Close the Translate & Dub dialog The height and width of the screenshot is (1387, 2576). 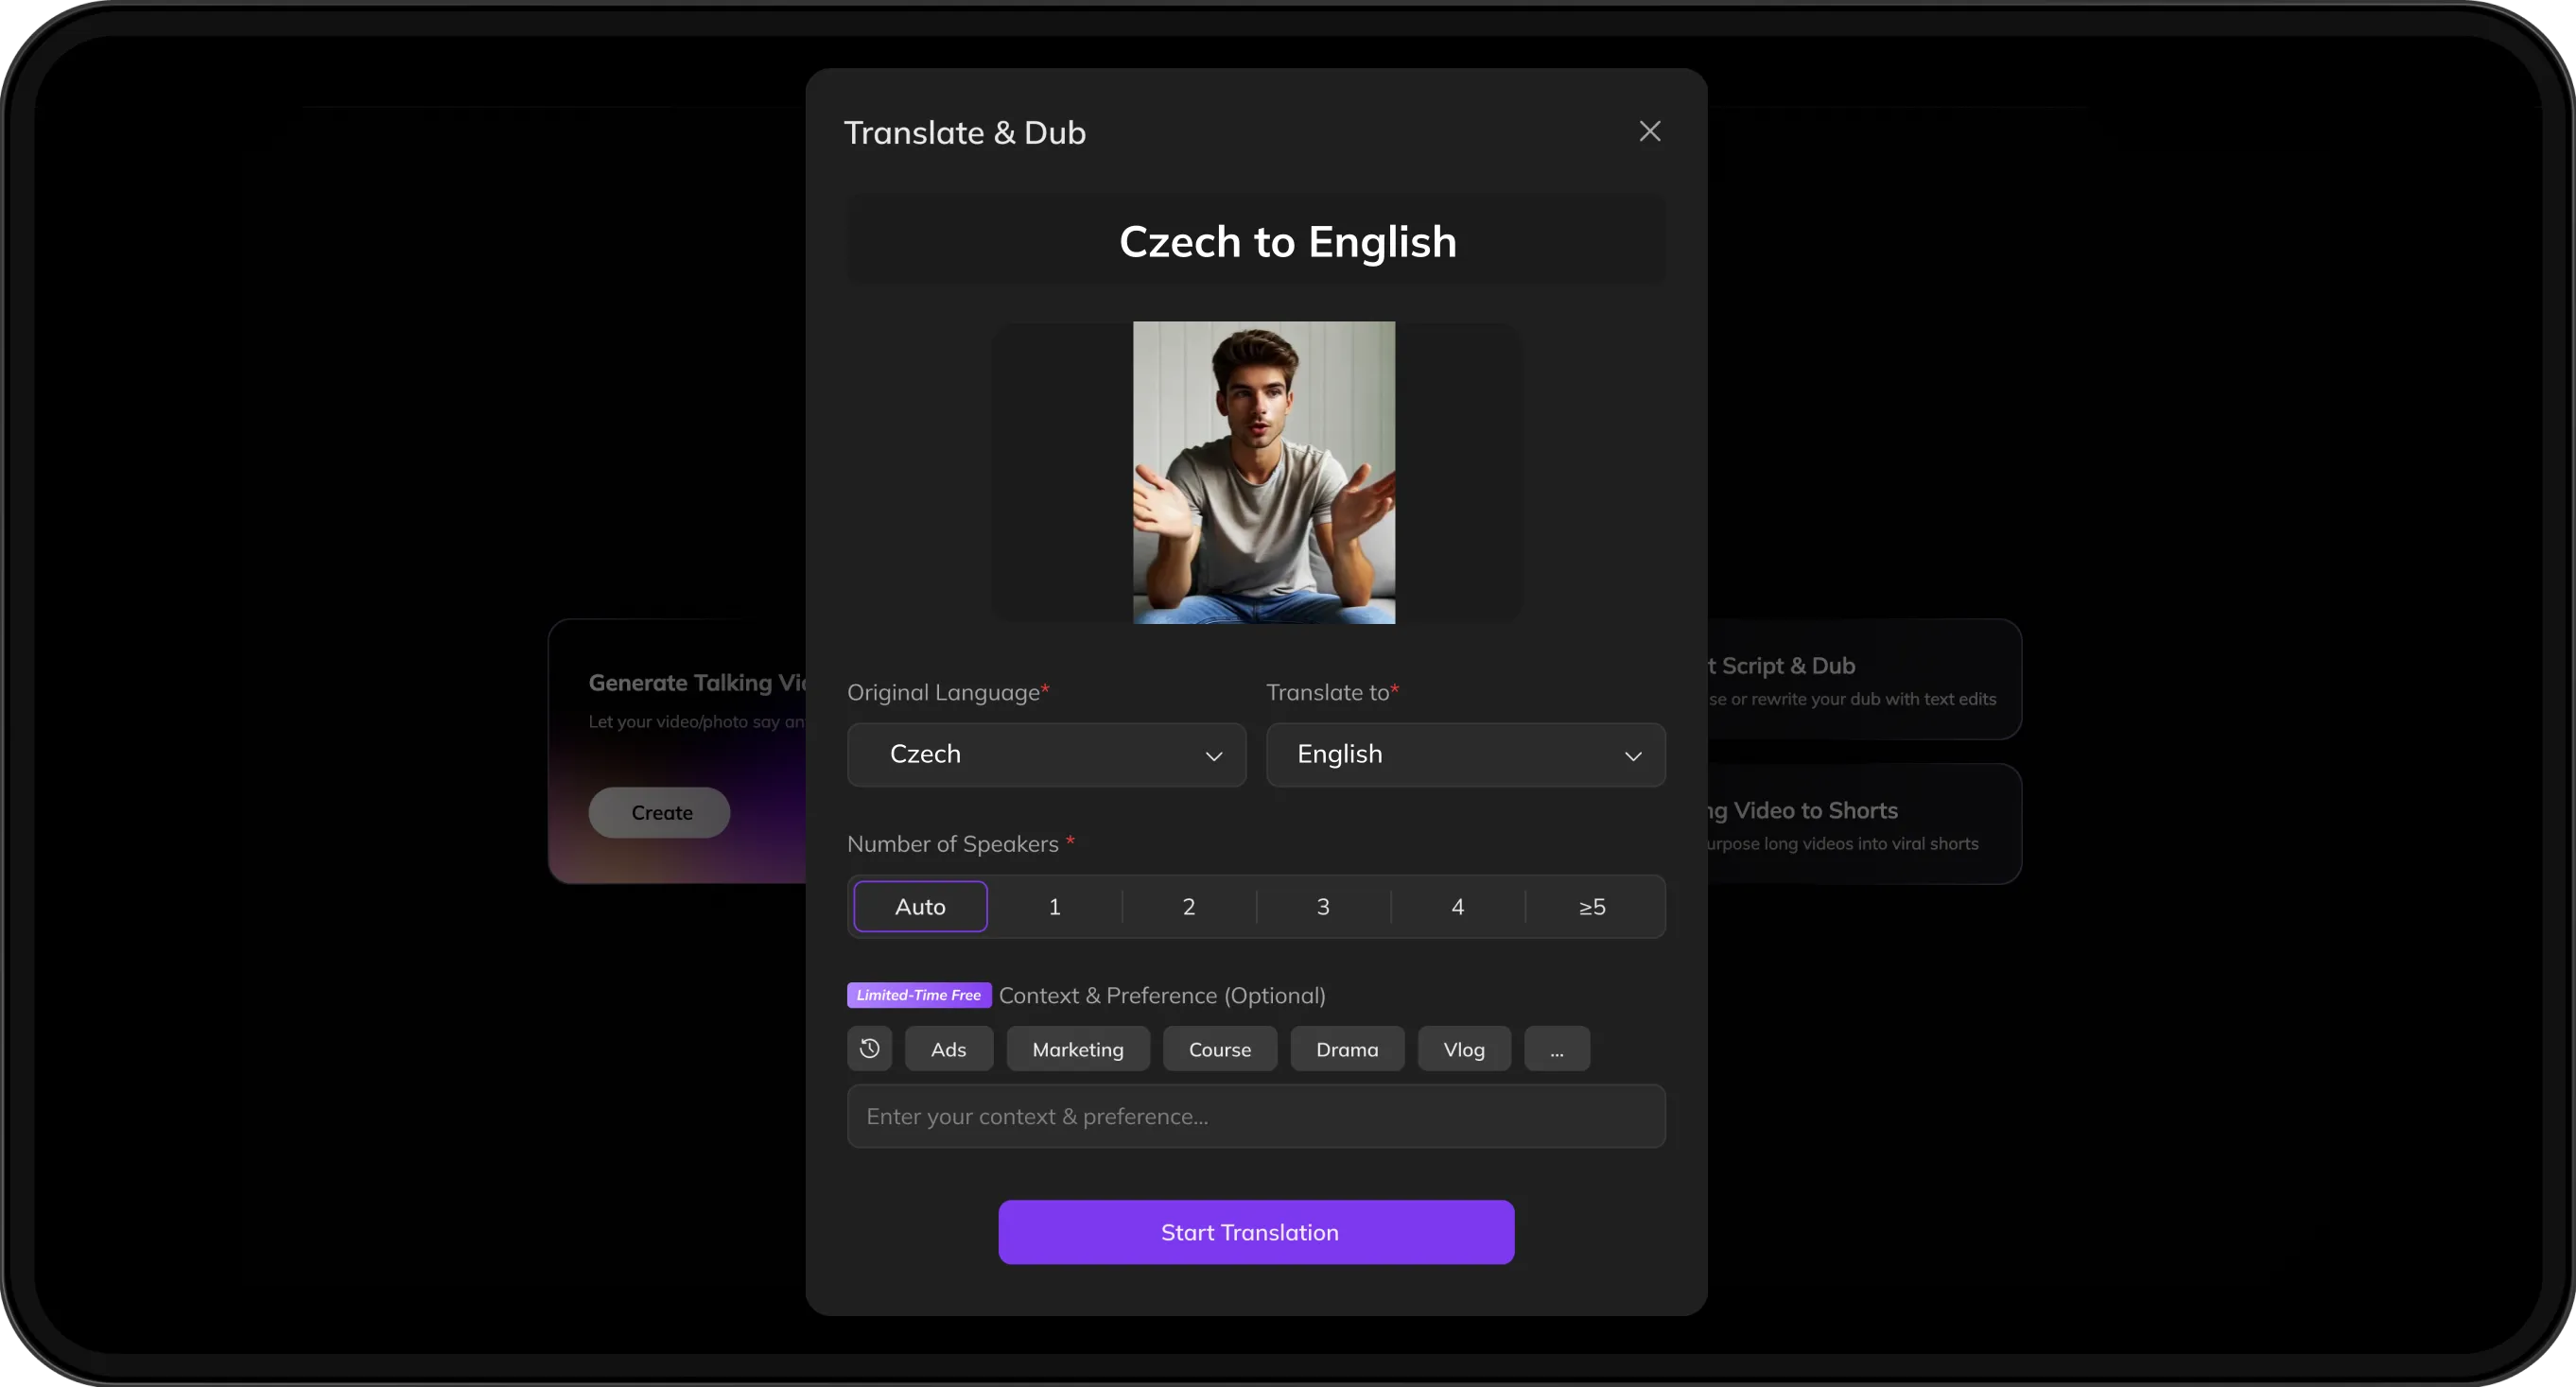point(1649,131)
